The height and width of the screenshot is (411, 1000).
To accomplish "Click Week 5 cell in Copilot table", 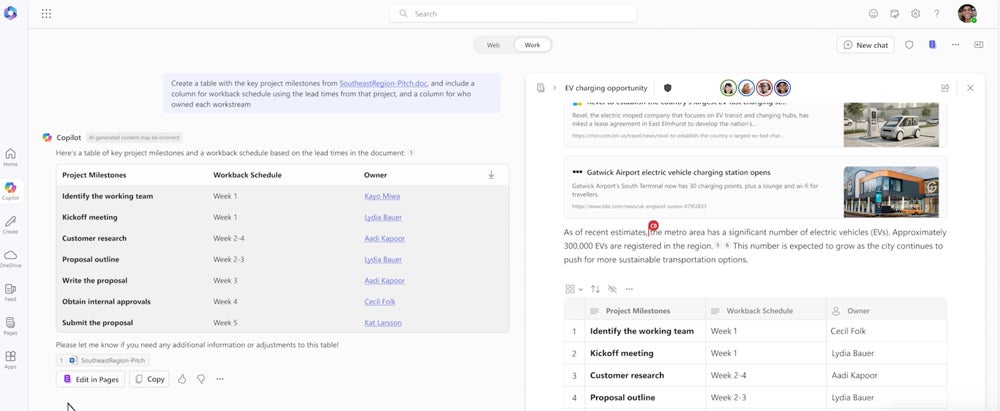I will [225, 322].
